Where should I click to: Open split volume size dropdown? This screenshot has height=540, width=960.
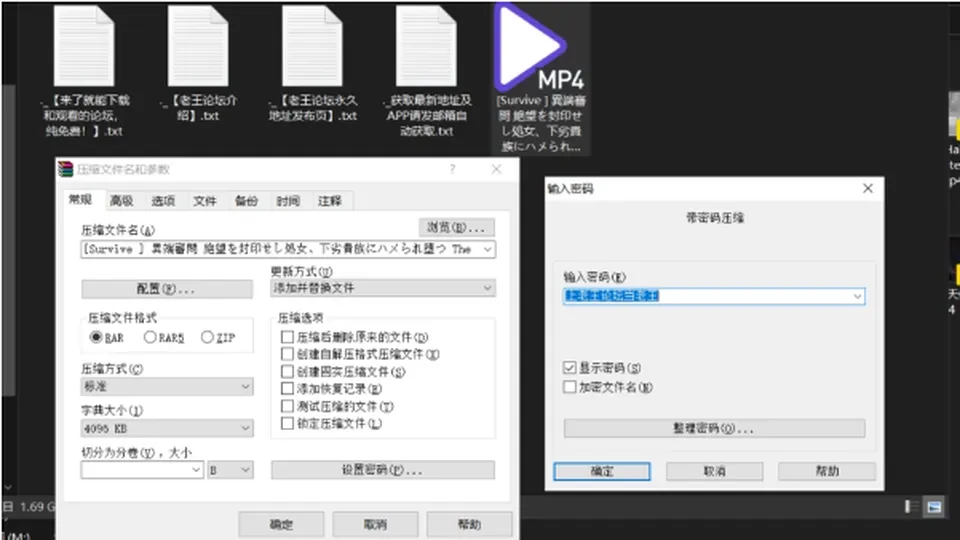196,470
